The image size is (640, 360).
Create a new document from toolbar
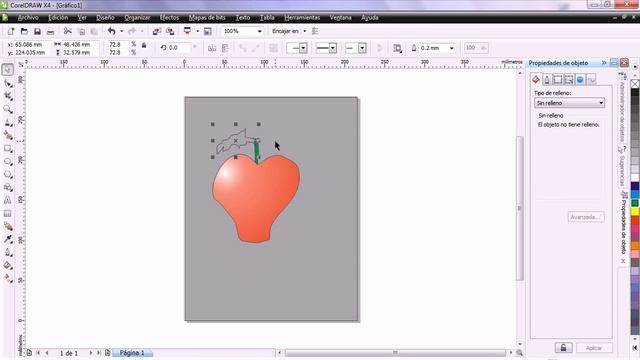11,31
